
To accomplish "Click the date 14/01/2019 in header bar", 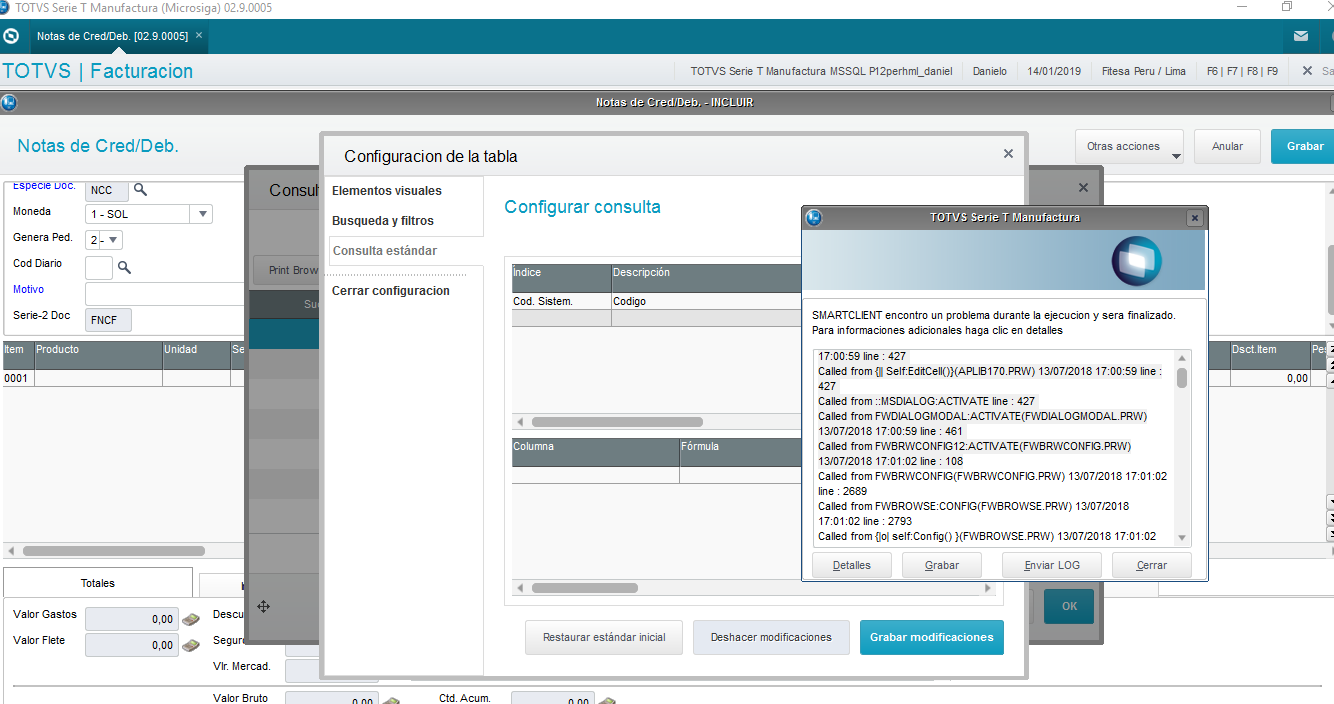I will (1054, 71).
